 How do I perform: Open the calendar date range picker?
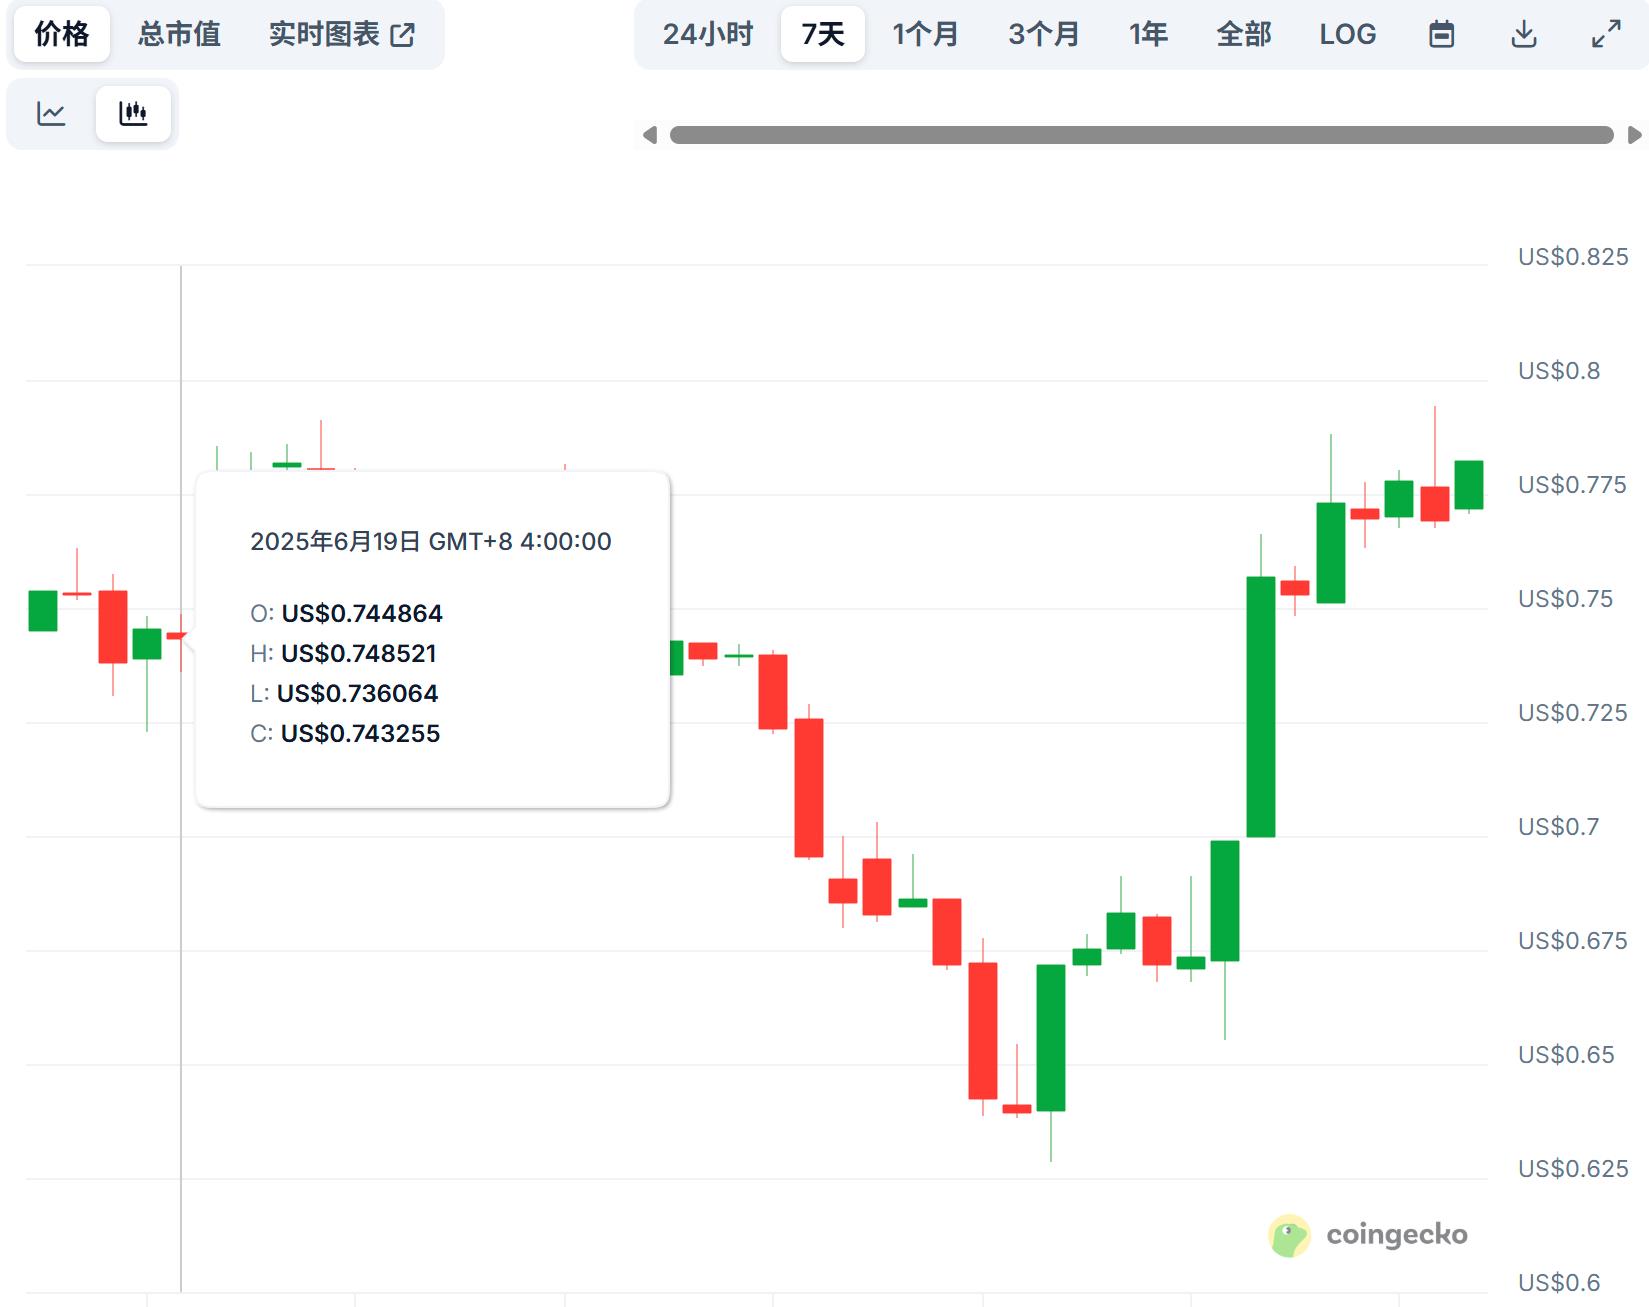[1441, 35]
